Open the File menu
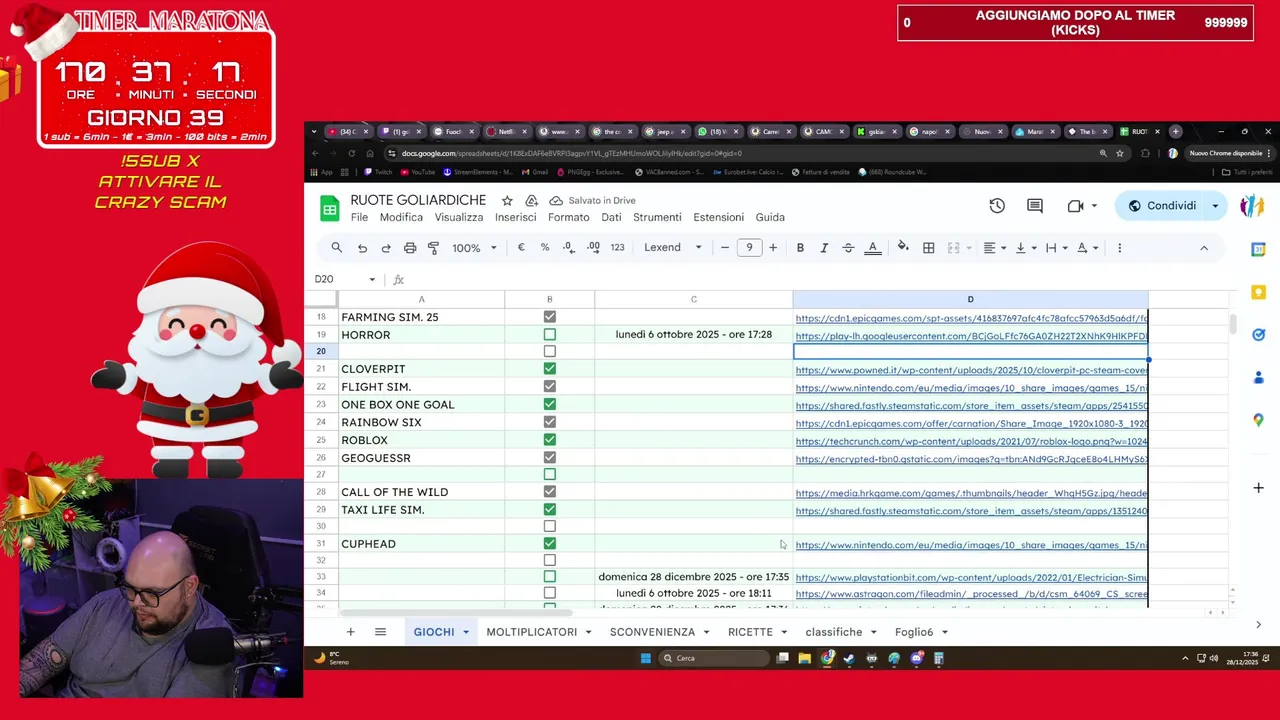This screenshot has width=1280, height=720. pyautogui.click(x=359, y=217)
